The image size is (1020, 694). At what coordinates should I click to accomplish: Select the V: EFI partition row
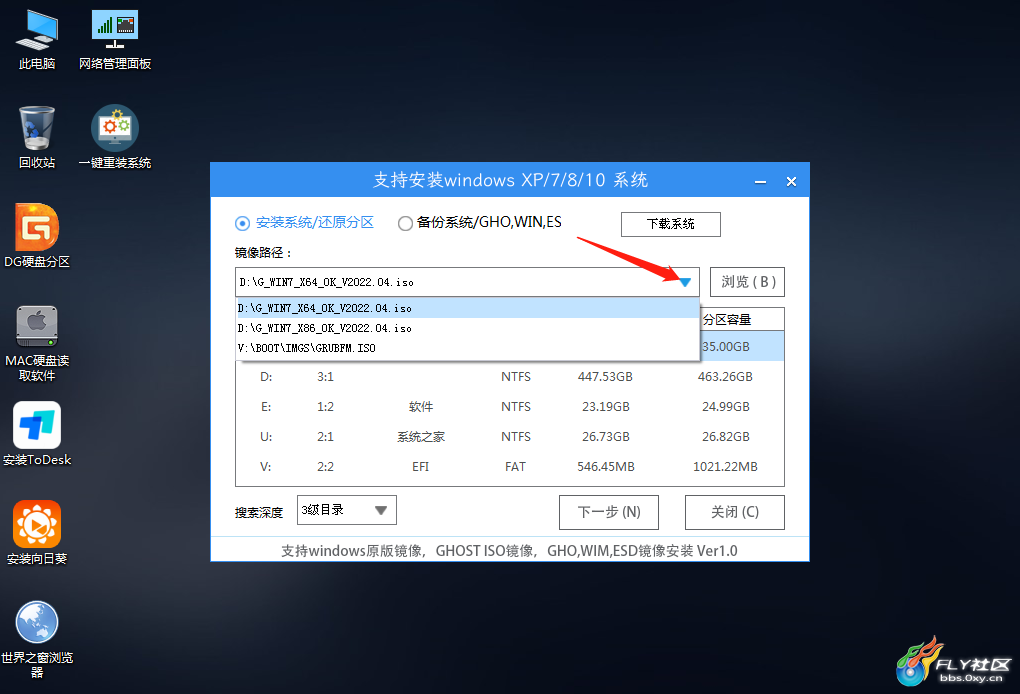coord(510,466)
